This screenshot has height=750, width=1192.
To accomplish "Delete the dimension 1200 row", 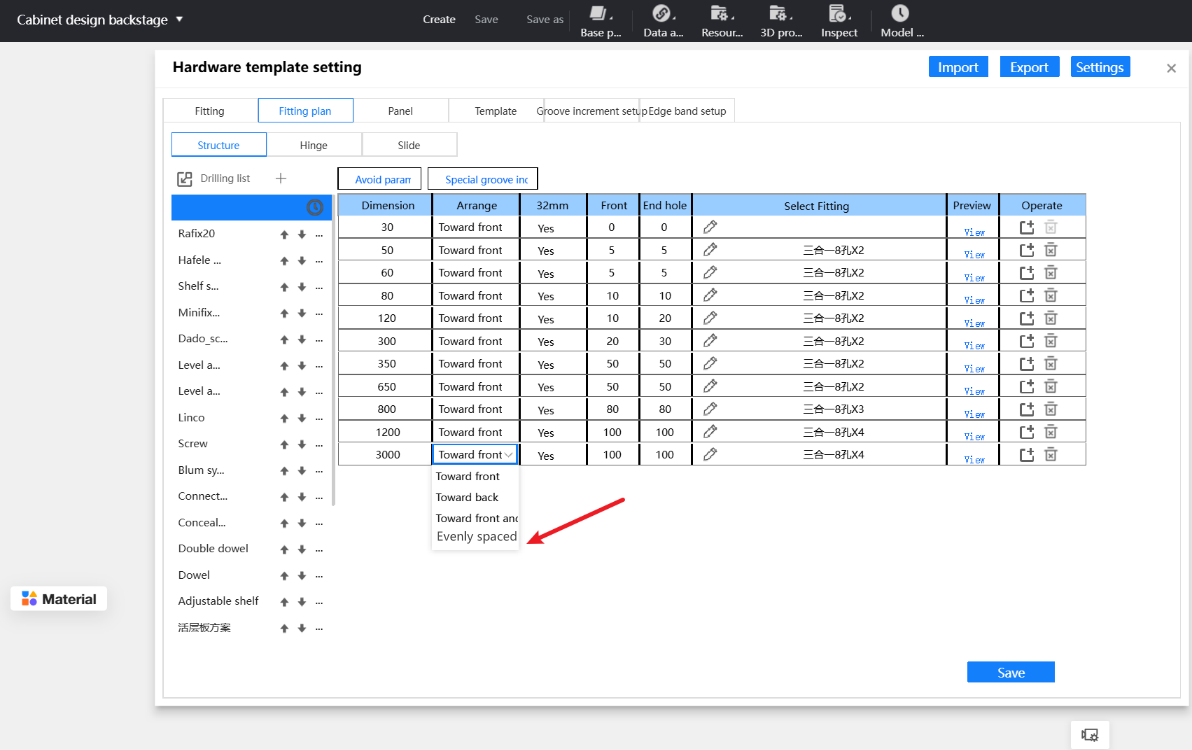I will [1051, 432].
